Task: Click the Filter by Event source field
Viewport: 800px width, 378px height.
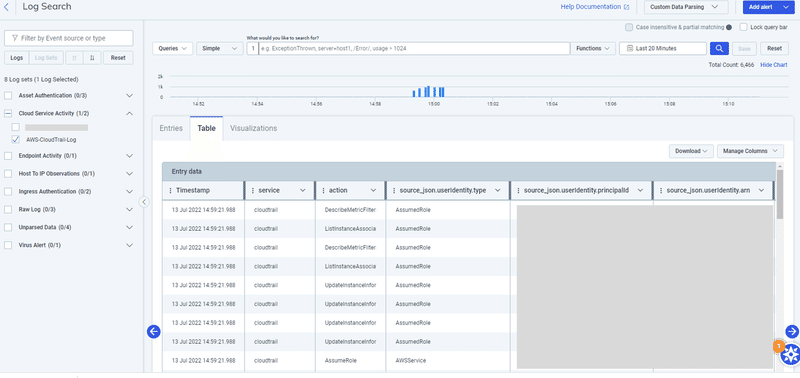Action: click(x=69, y=38)
